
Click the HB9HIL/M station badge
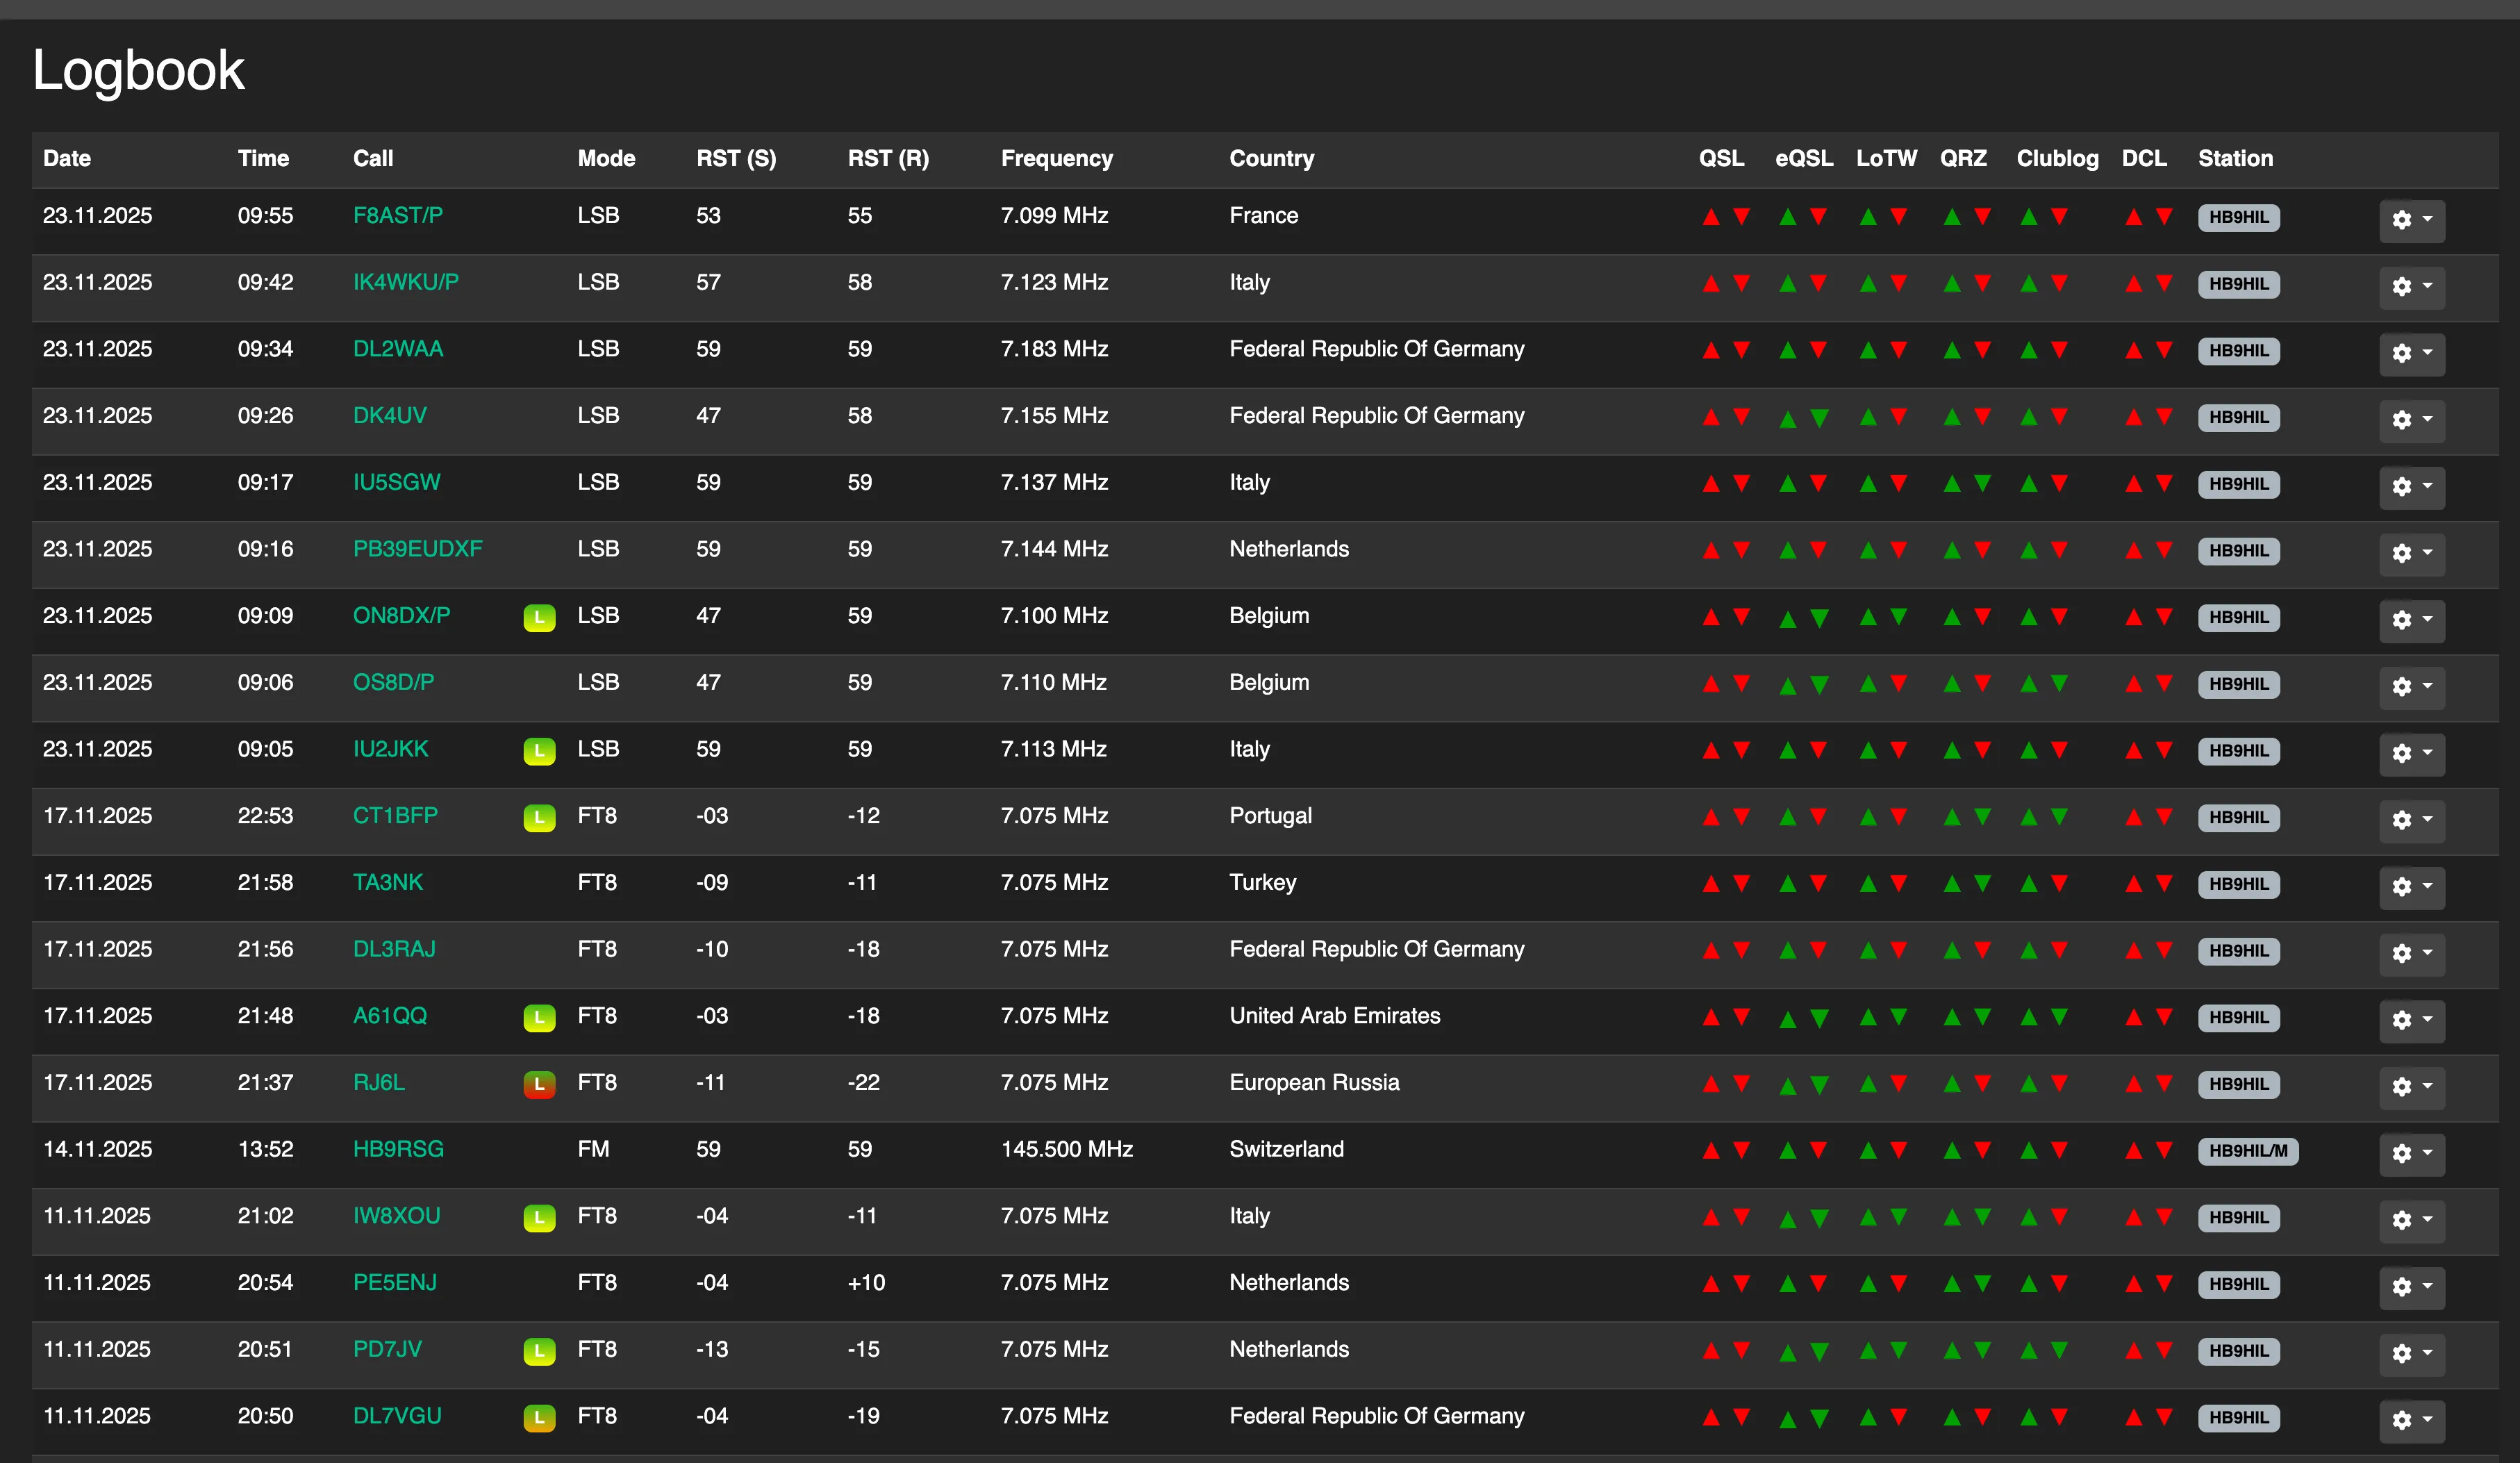coord(2248,1151)
